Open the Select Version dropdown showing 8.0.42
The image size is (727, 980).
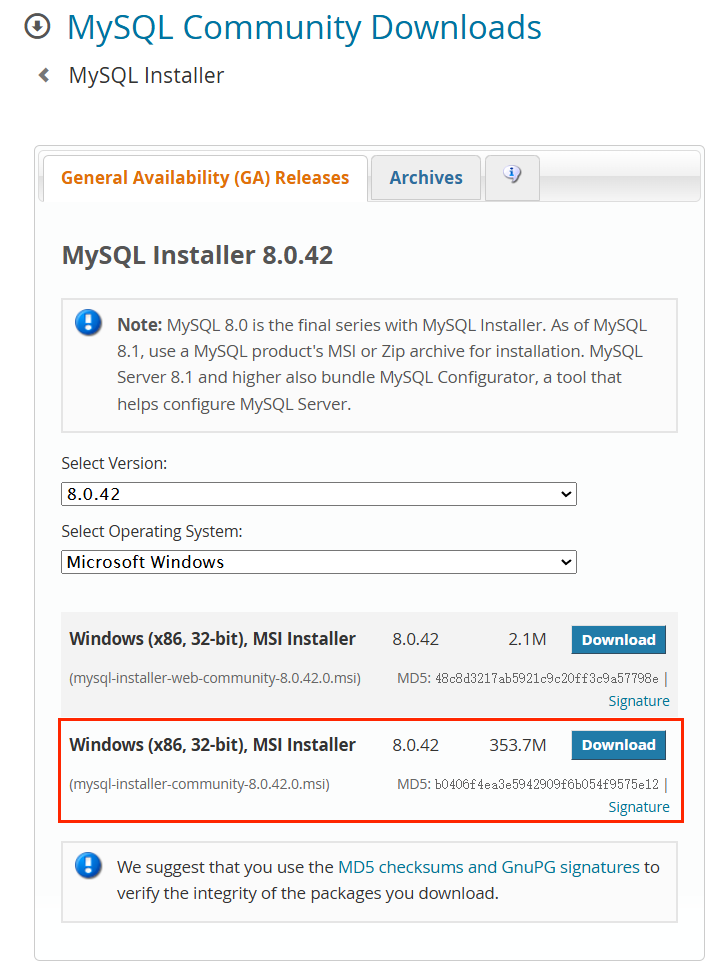319,494
